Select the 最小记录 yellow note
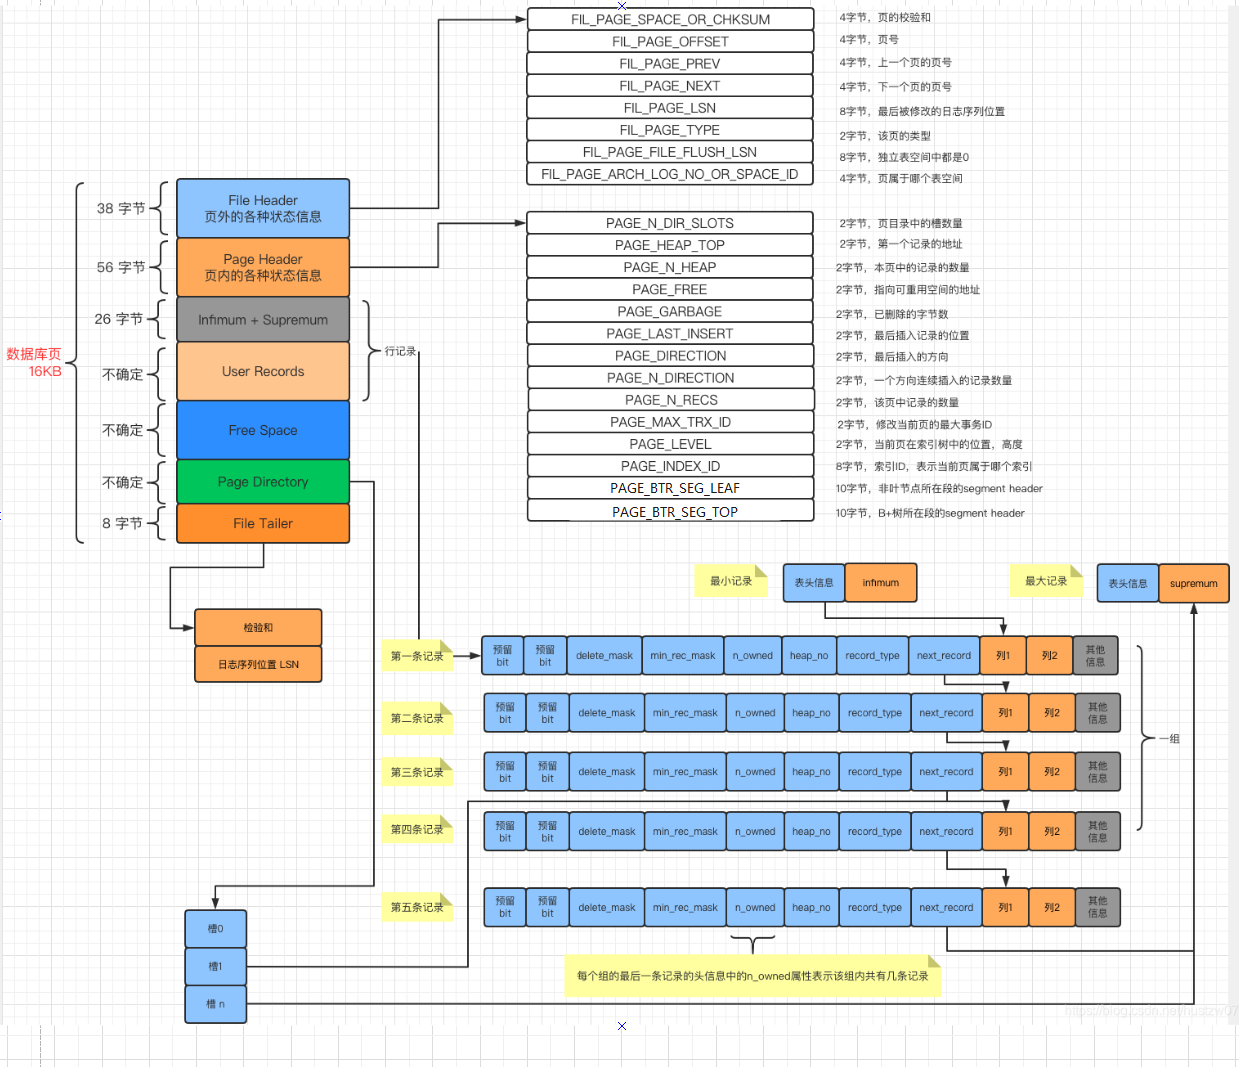The image size is (1239, 1067). point(731,581)
